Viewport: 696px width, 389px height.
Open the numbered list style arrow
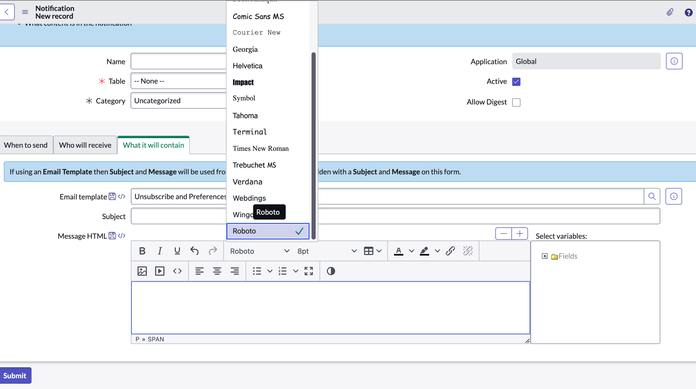[x=295, y=271]
